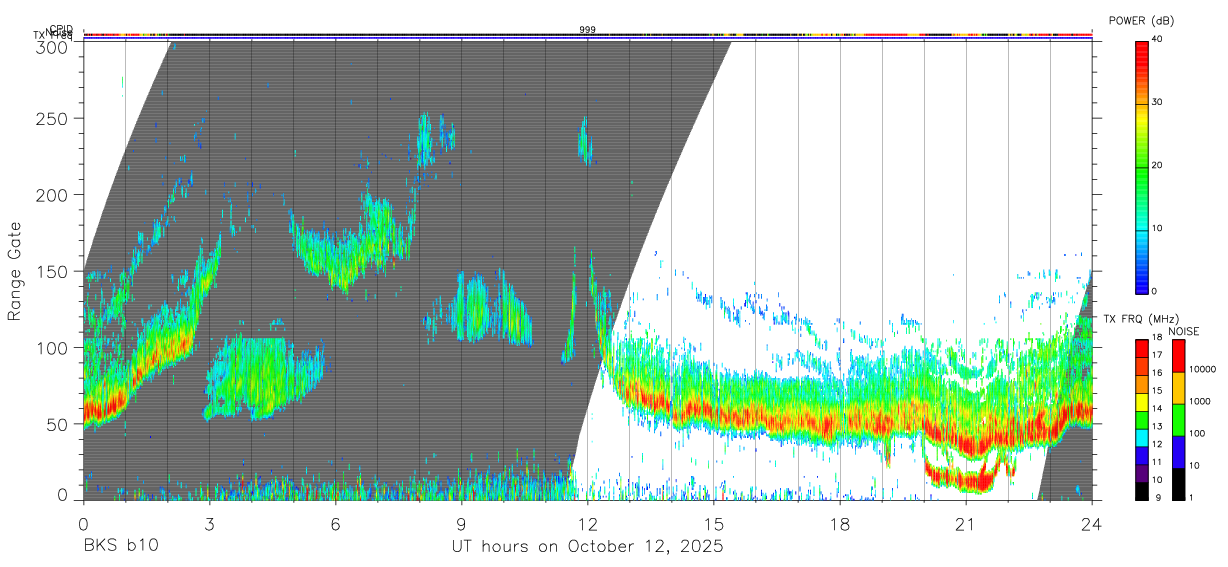1228x567 pixels.
Task: Click the 10 tick on the POWER (dB) scale
Action: pyautogui.click(x=1158, y=228)
